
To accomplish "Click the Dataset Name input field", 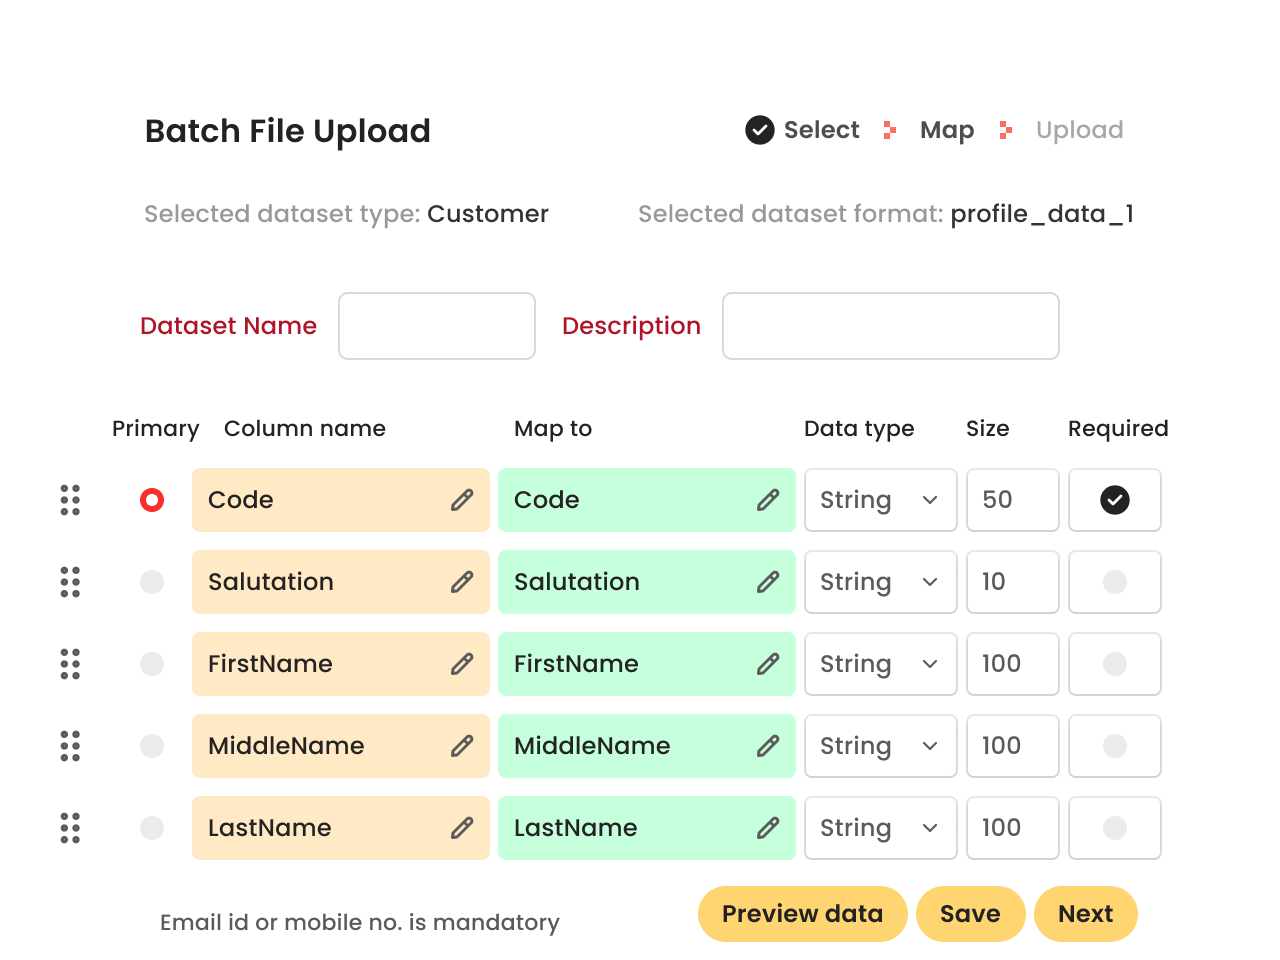I will (437, 326).
